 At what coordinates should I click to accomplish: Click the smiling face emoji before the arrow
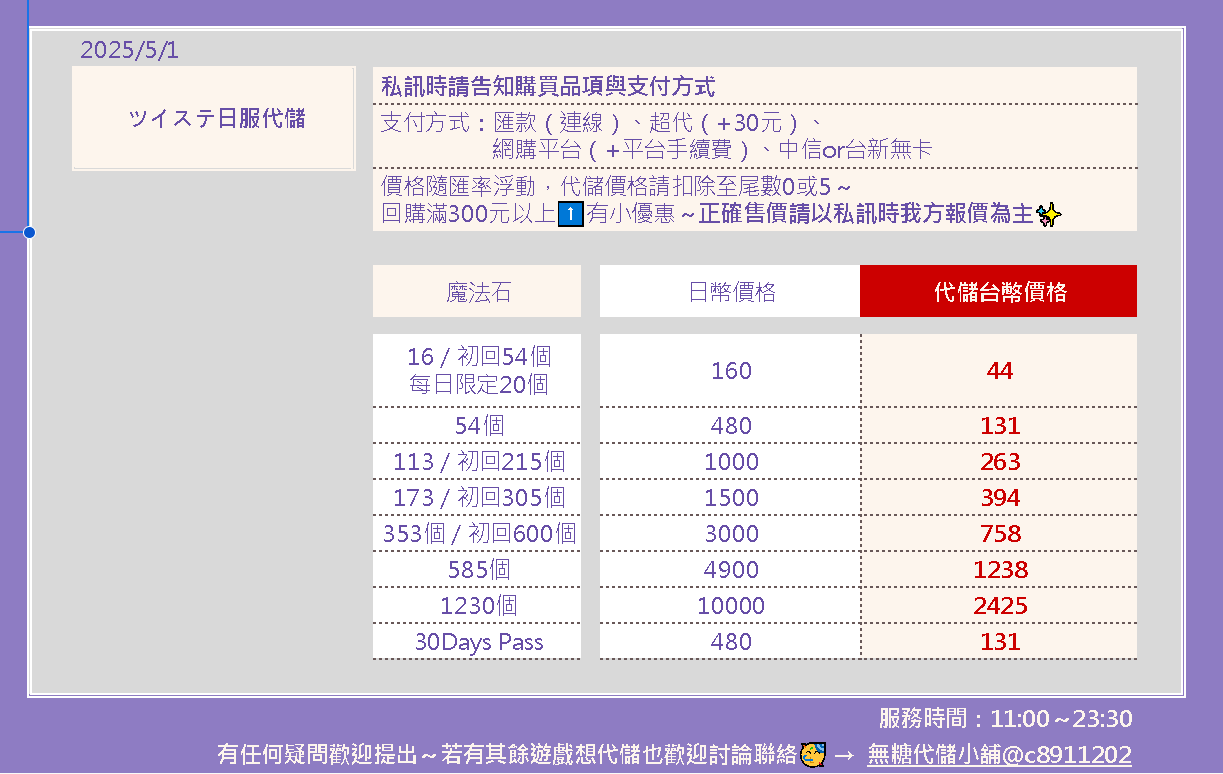tap(813, 754)
